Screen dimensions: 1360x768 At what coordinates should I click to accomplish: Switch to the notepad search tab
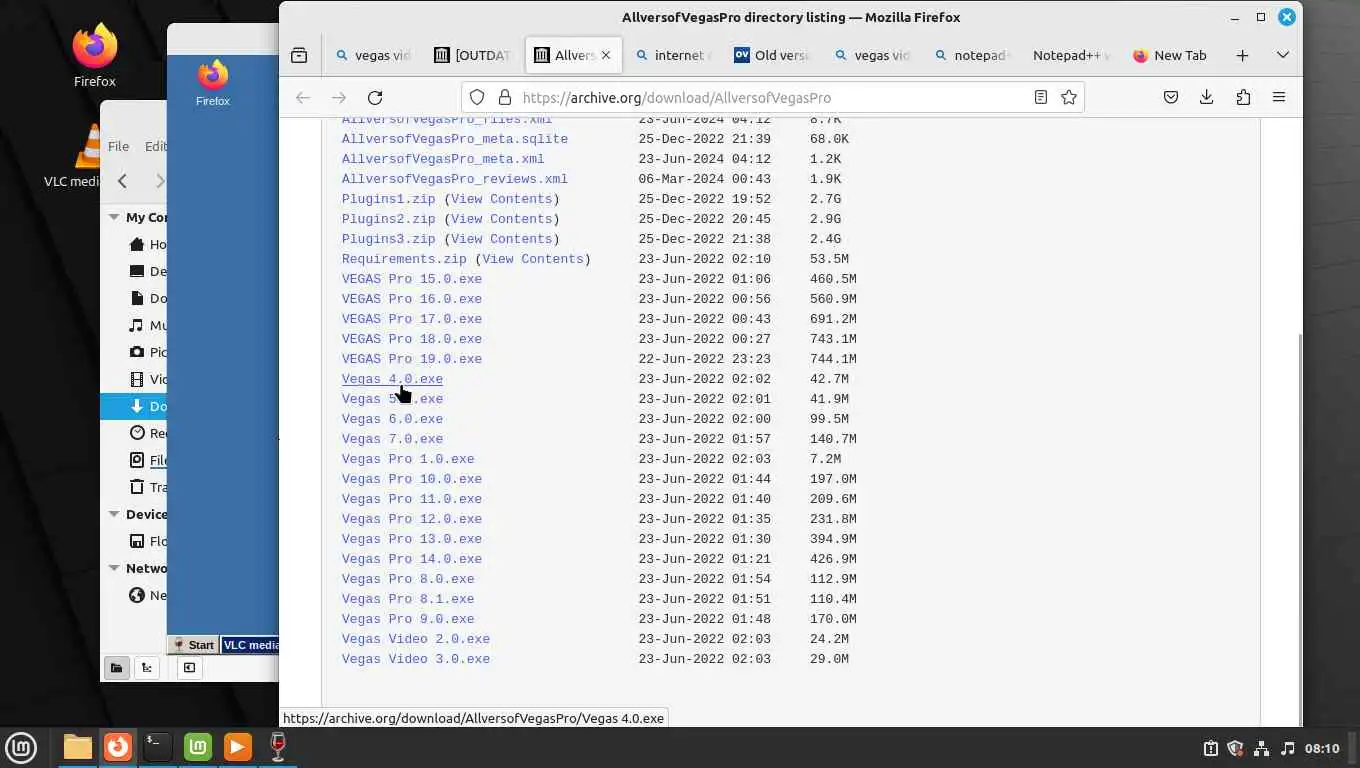[x=973, y=56]
